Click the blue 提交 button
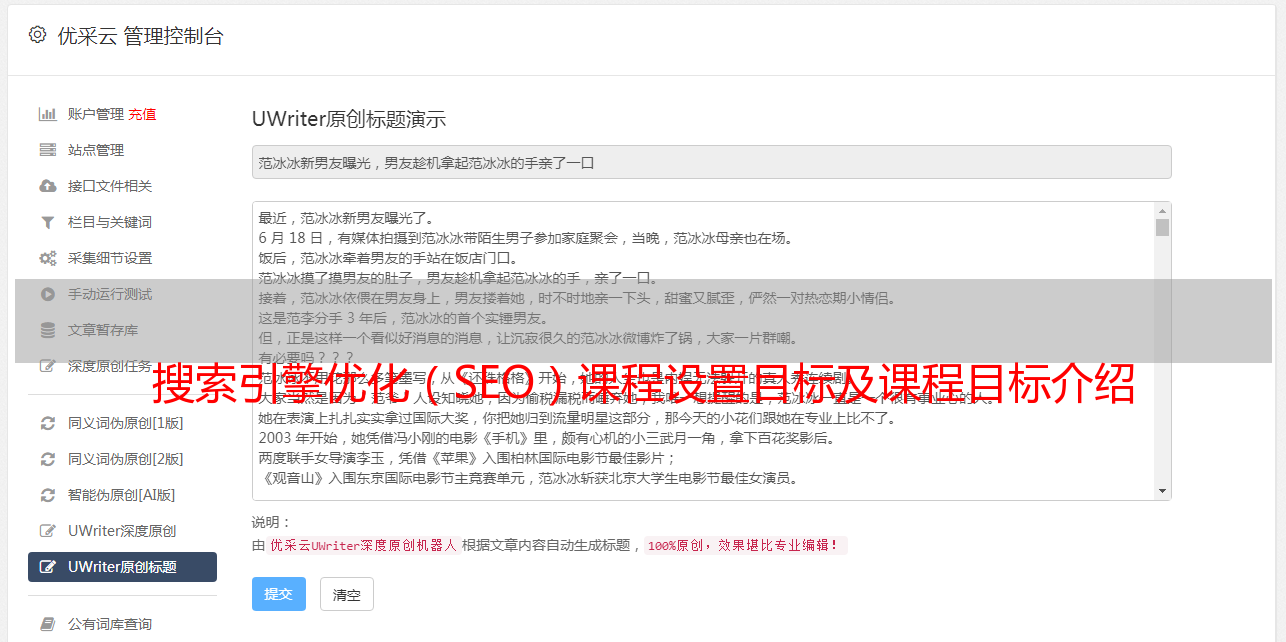This screenshot has width=1286, height=642. 279,594
